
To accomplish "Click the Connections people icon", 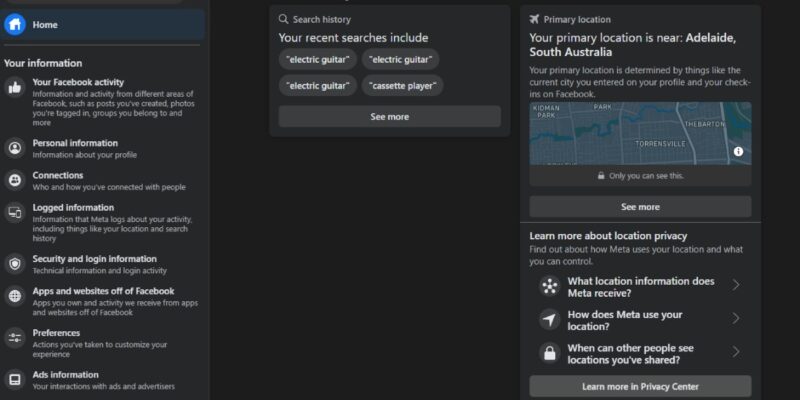I will coord(15,180).
